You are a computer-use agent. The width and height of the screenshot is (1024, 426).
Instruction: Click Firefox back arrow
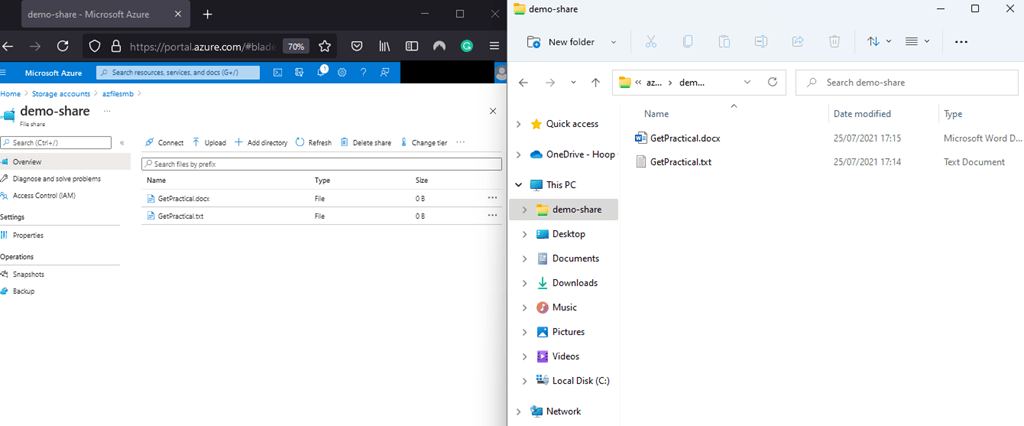(8, 46)
